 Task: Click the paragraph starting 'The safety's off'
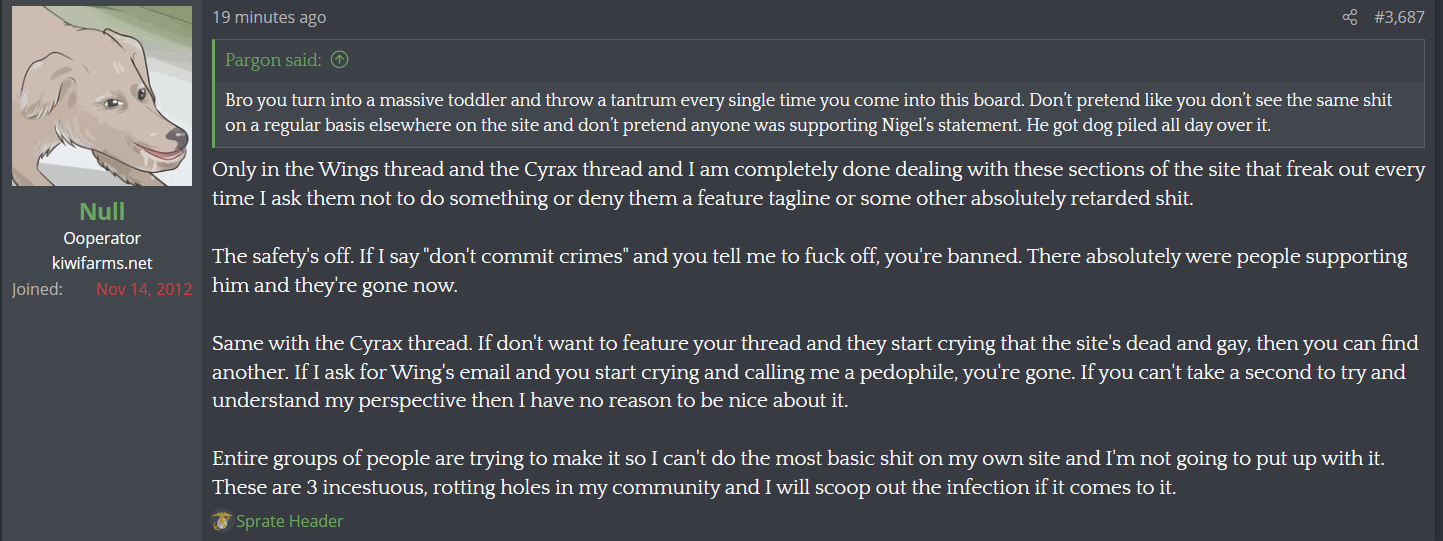tap(810, 271)
